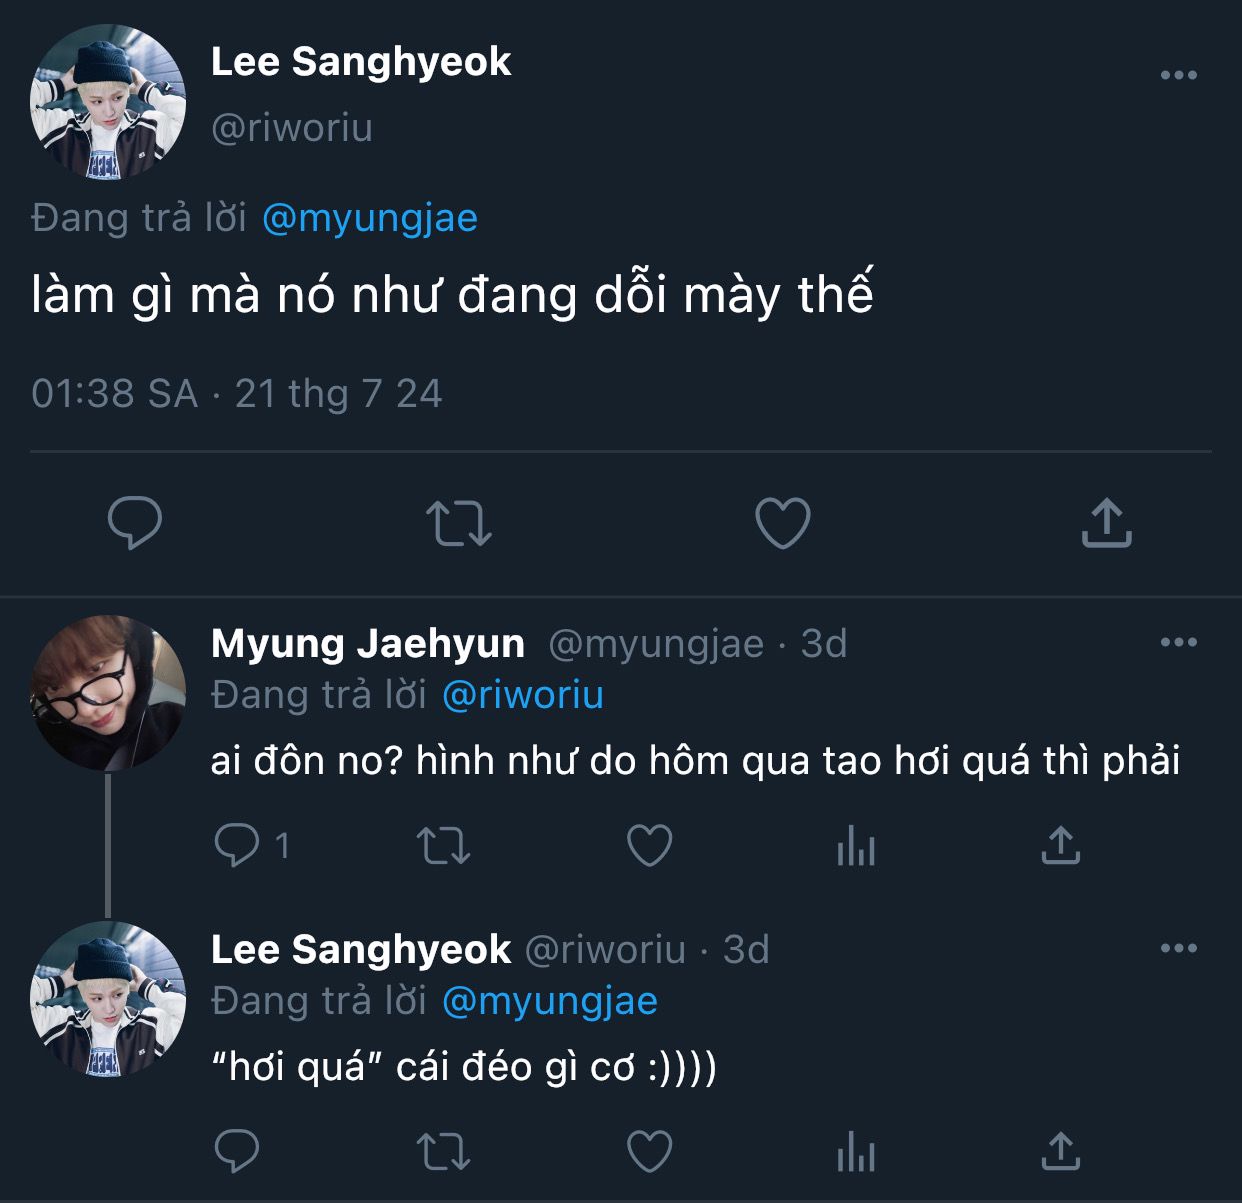This screenshot has width=1242, height=1203.
Task: Open Lee Sanghyeok's main tweet avatar
Action: (x=108, y=102)
